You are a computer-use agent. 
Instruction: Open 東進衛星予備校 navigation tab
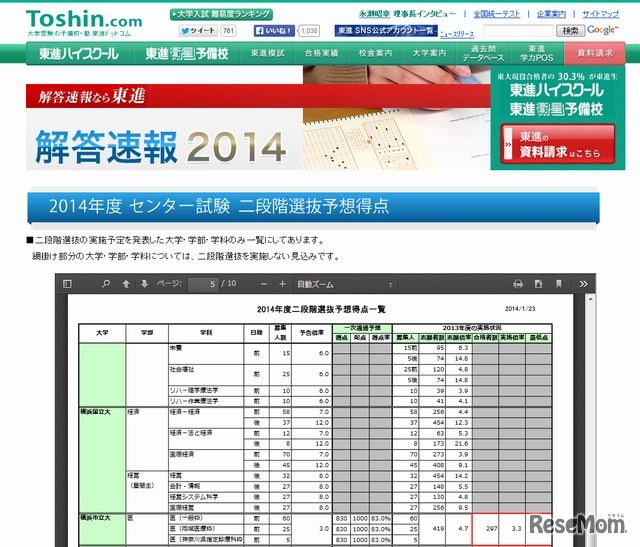click(x=187, y=53)
